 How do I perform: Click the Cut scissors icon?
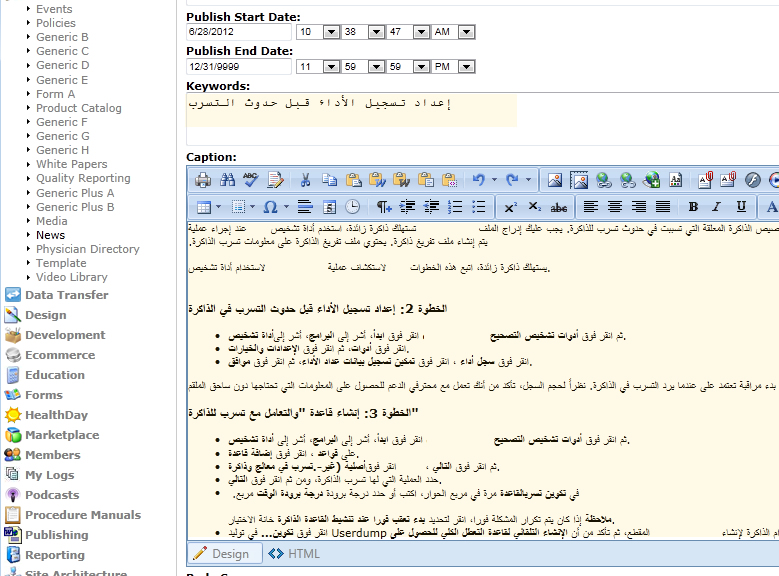click(305, 180)
